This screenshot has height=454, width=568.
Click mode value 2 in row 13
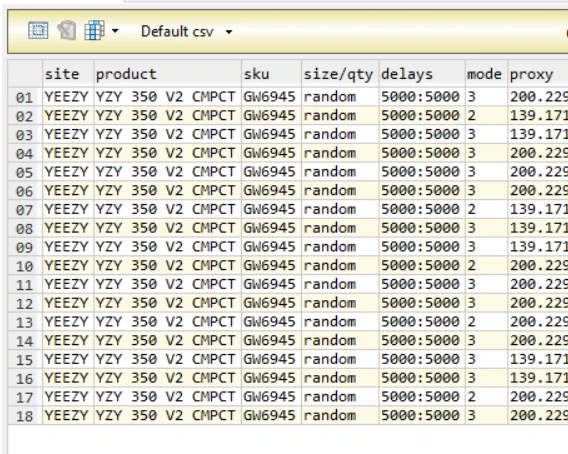pos(486,322)
